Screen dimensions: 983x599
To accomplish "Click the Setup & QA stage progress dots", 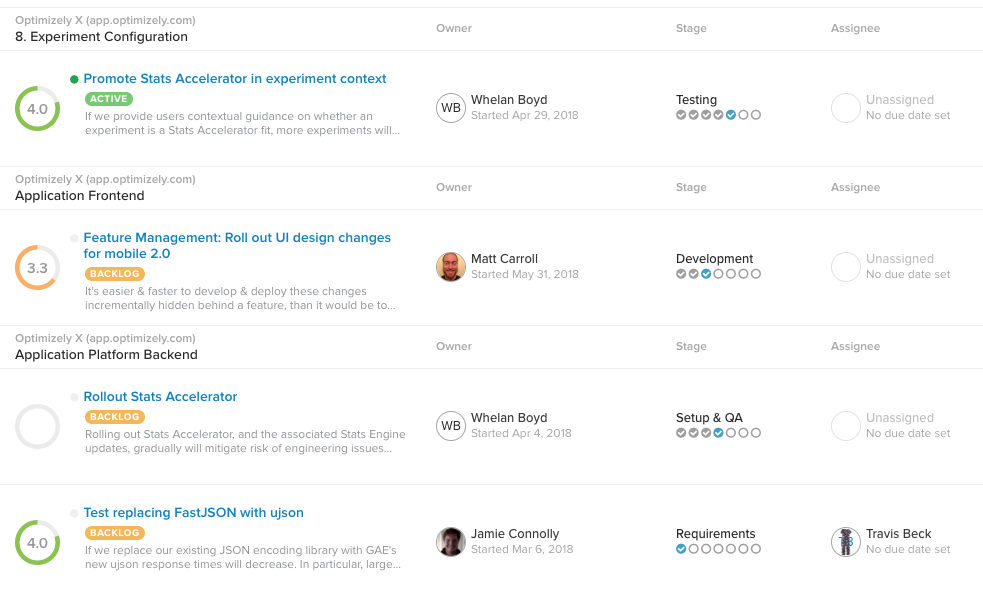I will [x=718, y=433].
